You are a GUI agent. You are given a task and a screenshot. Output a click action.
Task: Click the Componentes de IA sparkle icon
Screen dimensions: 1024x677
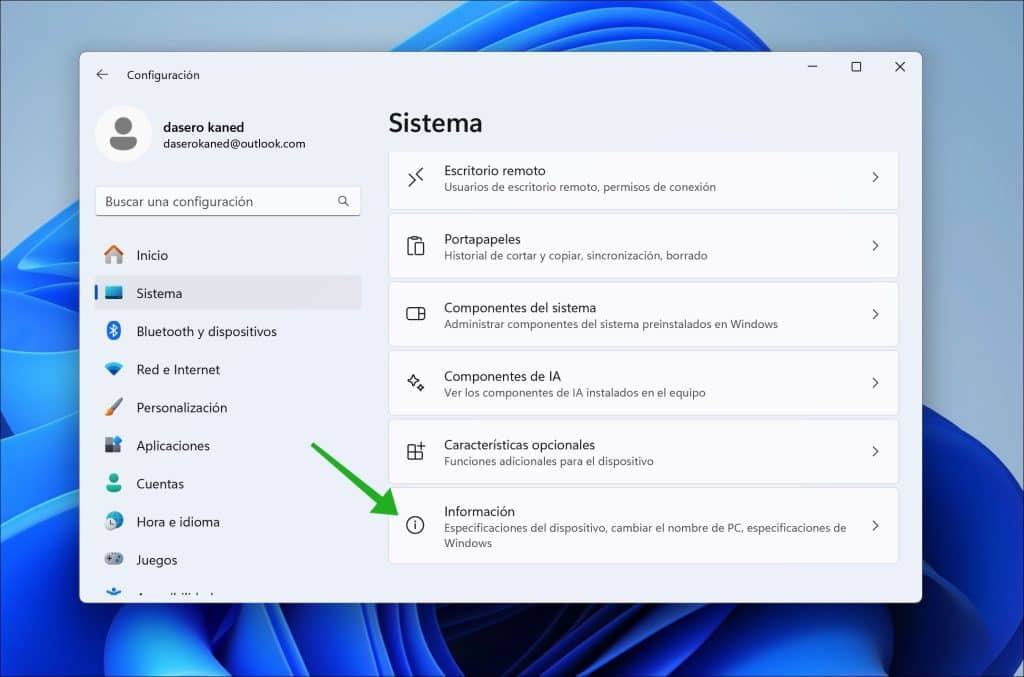click(415, 383)
